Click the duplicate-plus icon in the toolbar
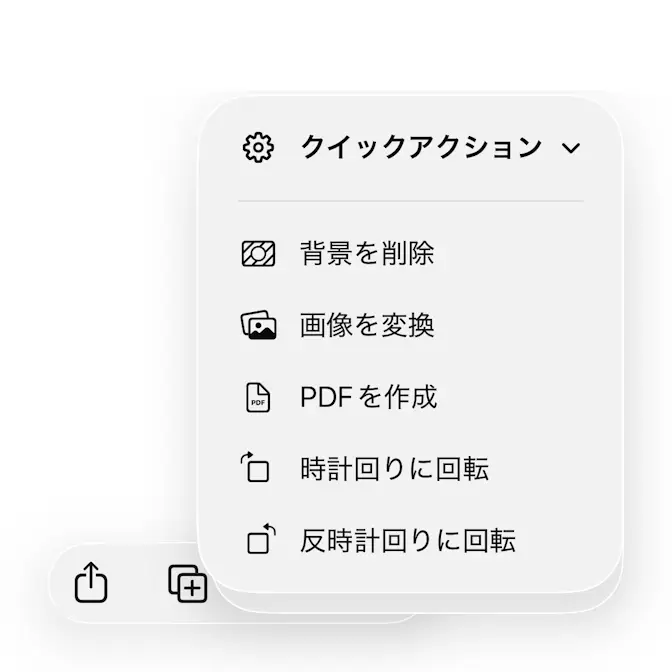This screenshot has height=672, width=672. (187, 582)
